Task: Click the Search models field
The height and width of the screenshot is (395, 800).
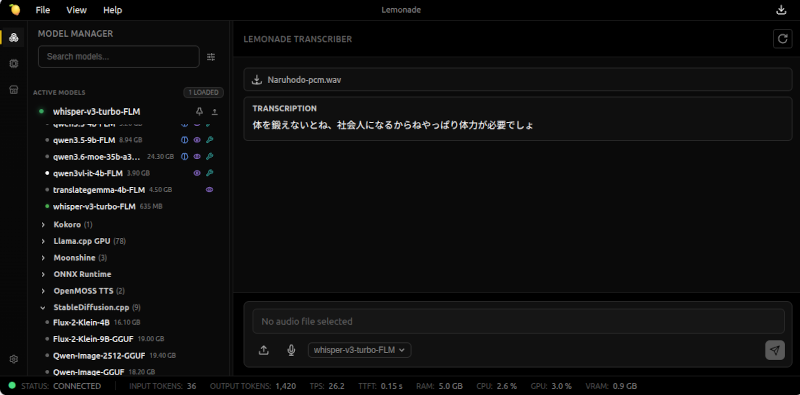Action: point(119,57)
